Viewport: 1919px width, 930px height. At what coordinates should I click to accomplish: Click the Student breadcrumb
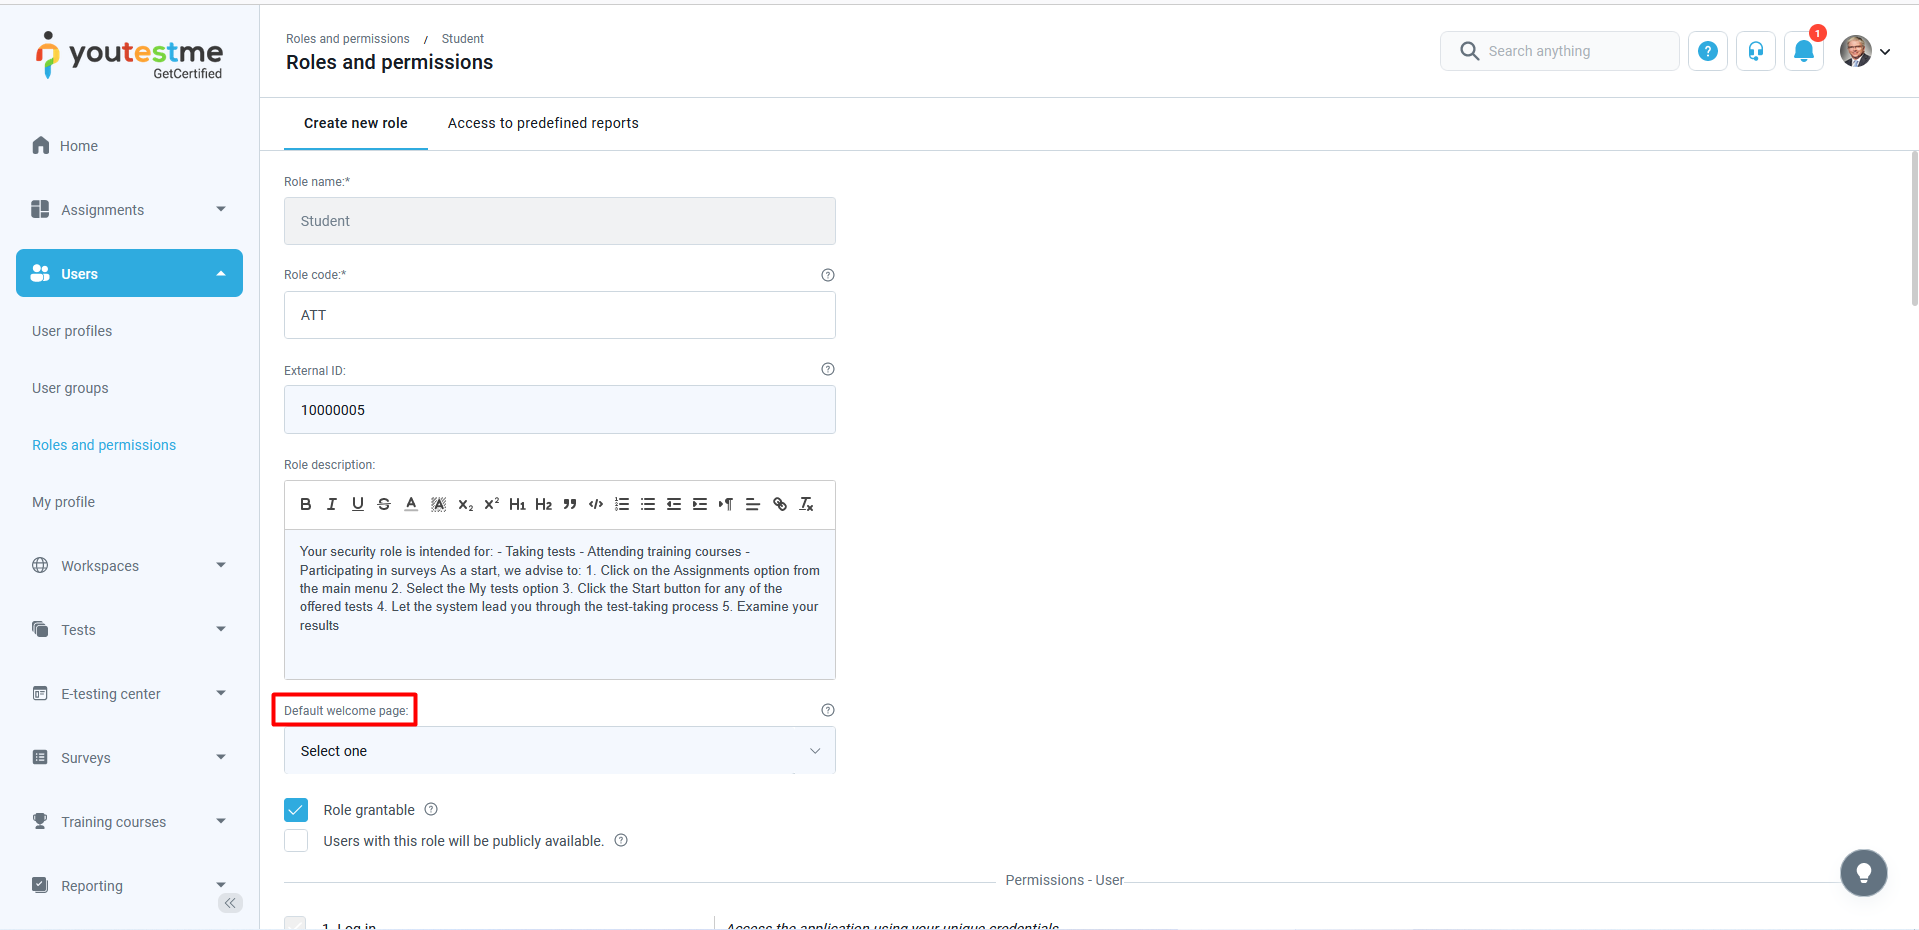point(463,39)
